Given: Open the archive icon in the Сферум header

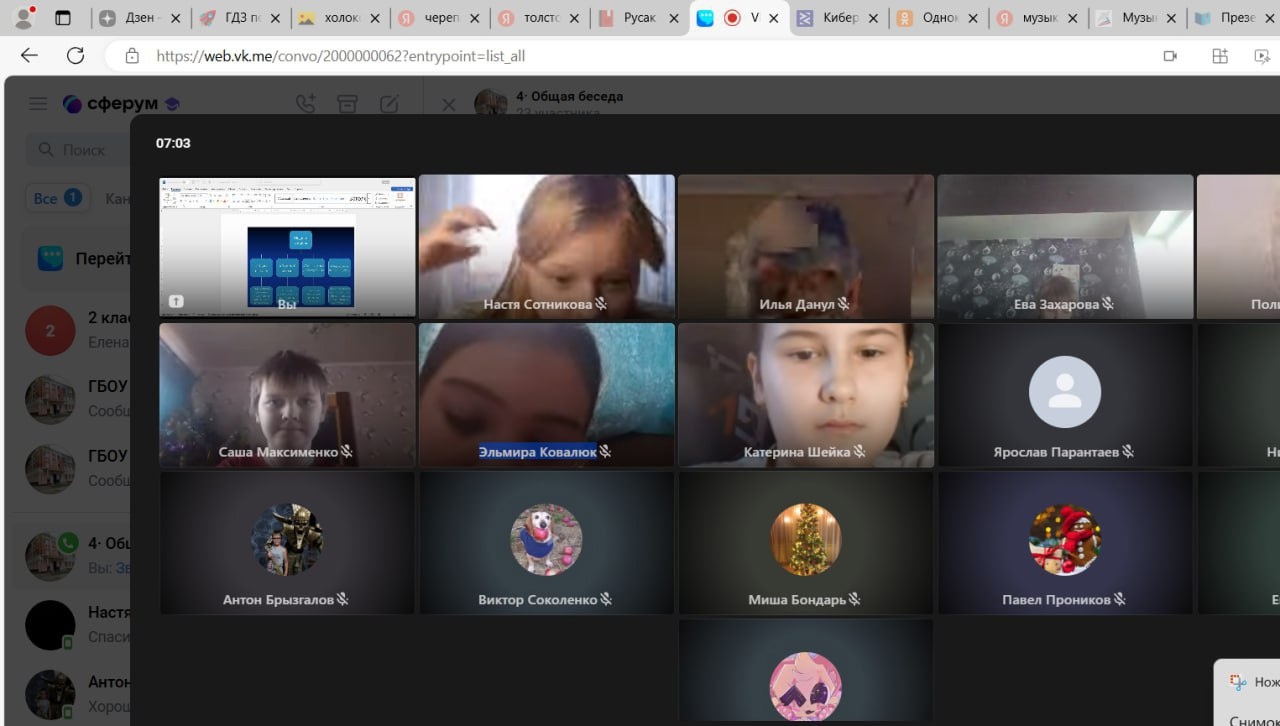Looking at the screenshot, I should 347,104.
